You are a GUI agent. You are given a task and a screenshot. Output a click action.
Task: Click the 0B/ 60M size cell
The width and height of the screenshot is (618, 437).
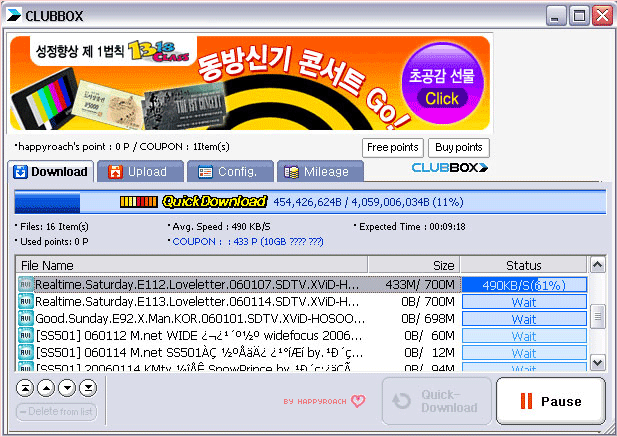click(429, 335)
